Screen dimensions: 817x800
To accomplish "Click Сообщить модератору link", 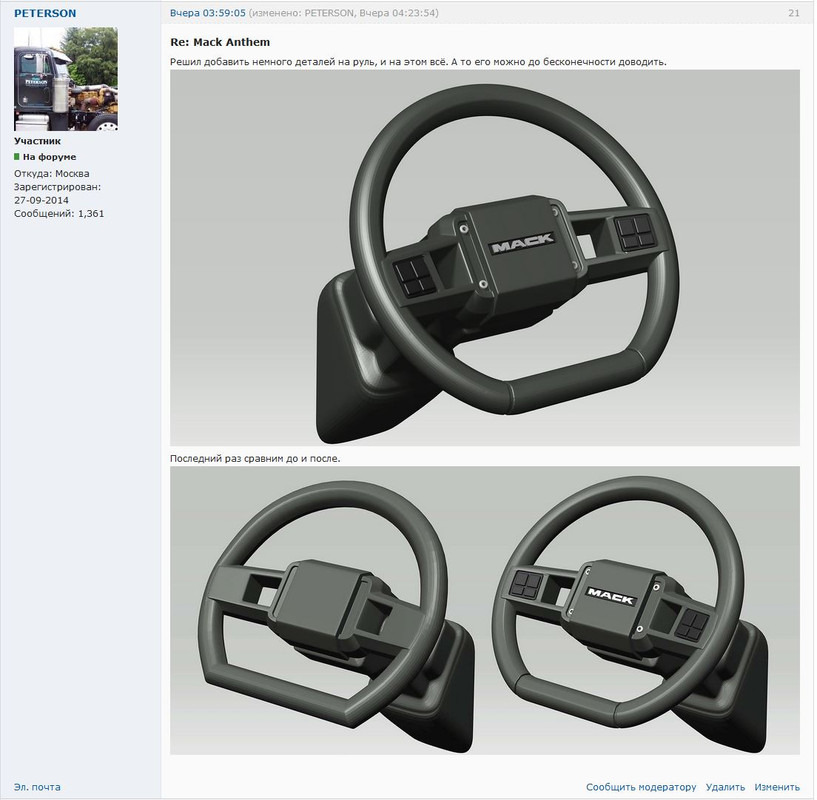I will tap(641, 787).
